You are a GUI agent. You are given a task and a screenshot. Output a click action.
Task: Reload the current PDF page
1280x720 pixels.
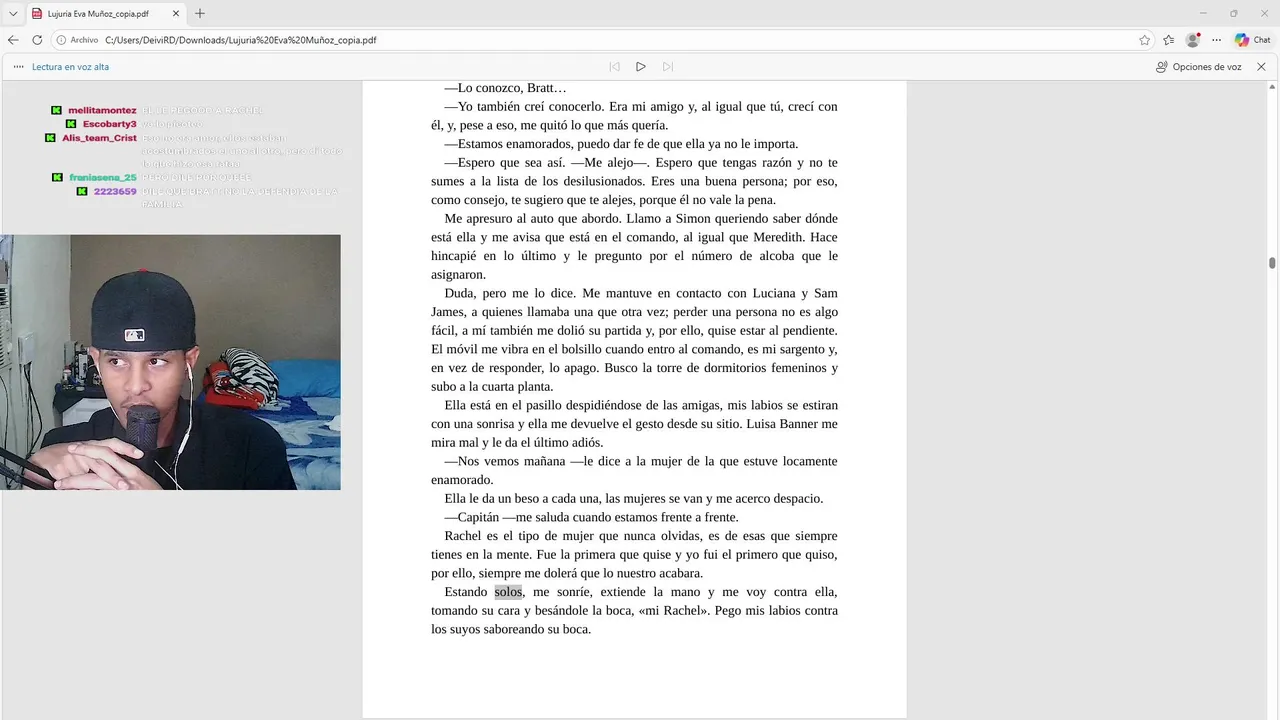[x=37, y=40]
